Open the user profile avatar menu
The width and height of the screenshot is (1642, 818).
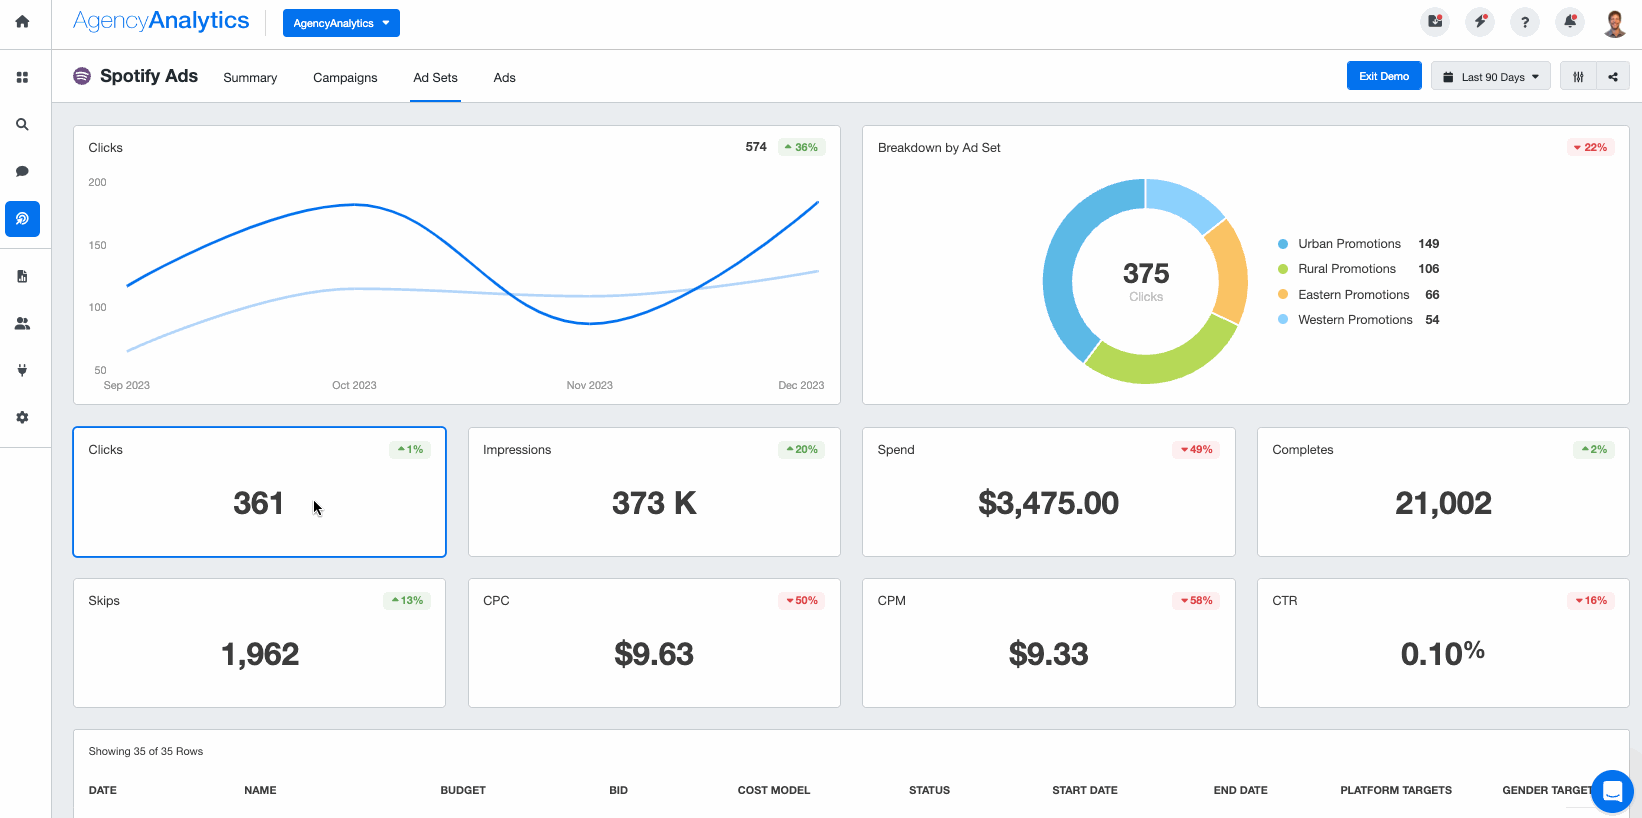coord(1614,22)
